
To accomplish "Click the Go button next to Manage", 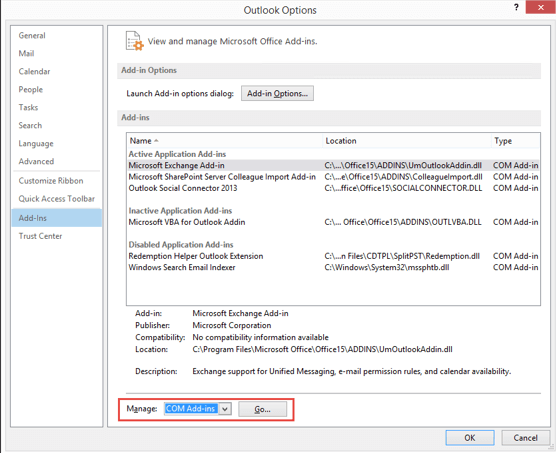I will pyautogui.click(x=262, y=409).
